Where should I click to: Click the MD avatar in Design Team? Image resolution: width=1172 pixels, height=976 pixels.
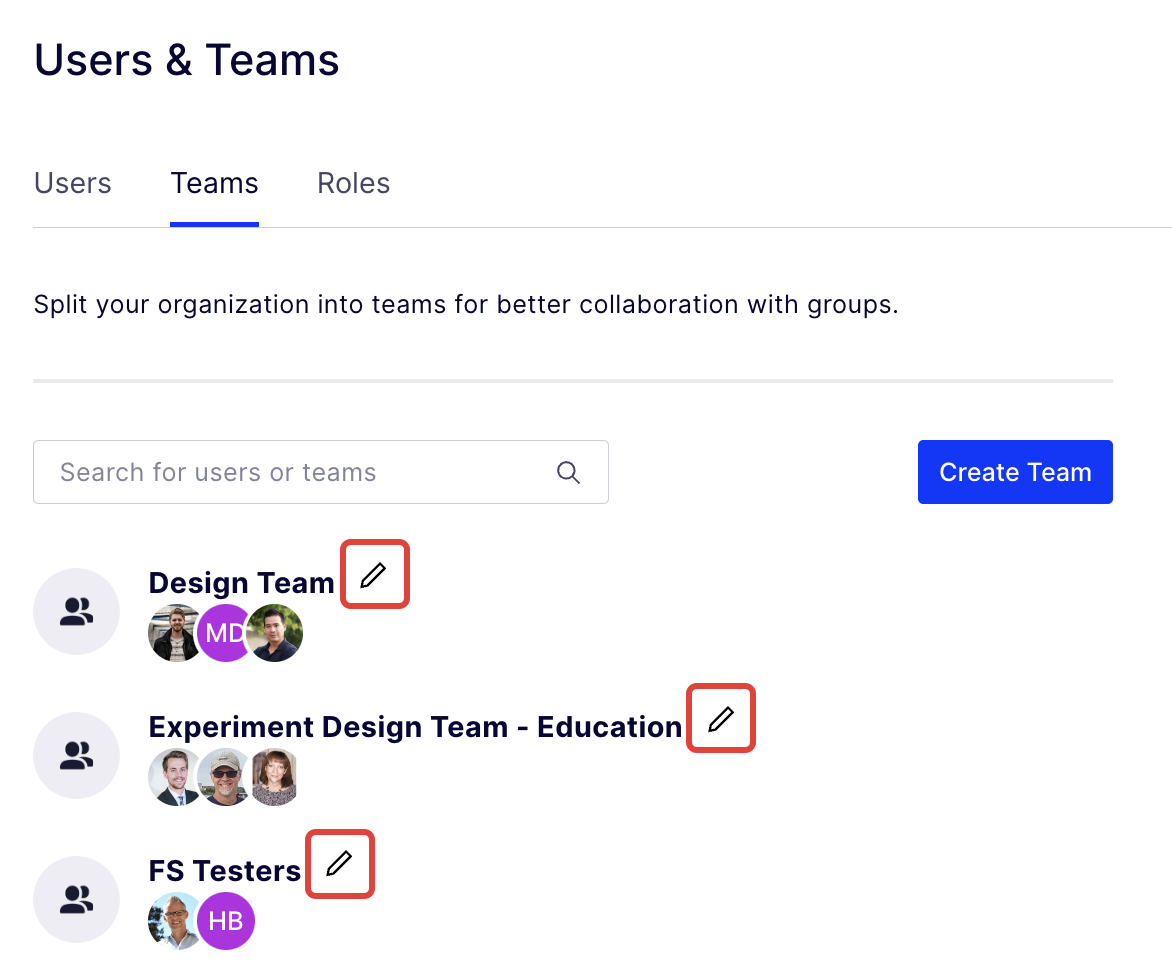224,633
